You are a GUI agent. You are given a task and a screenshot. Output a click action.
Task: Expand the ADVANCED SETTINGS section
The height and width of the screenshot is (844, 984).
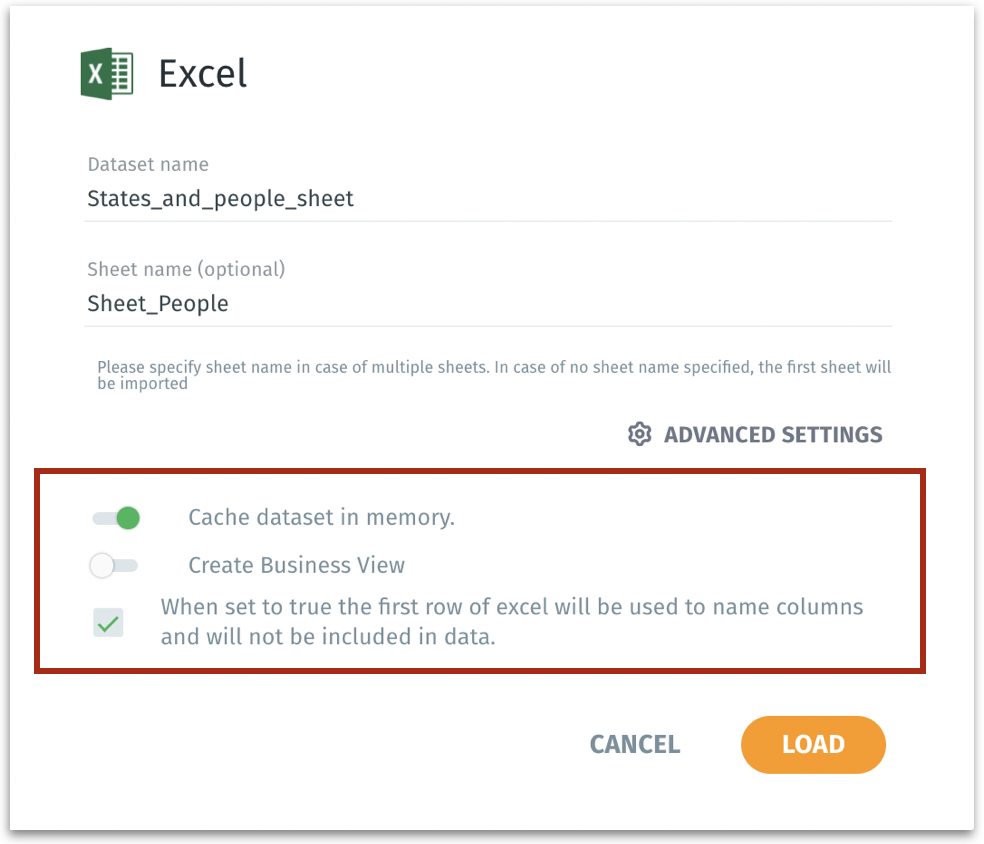tap(772, 435)
